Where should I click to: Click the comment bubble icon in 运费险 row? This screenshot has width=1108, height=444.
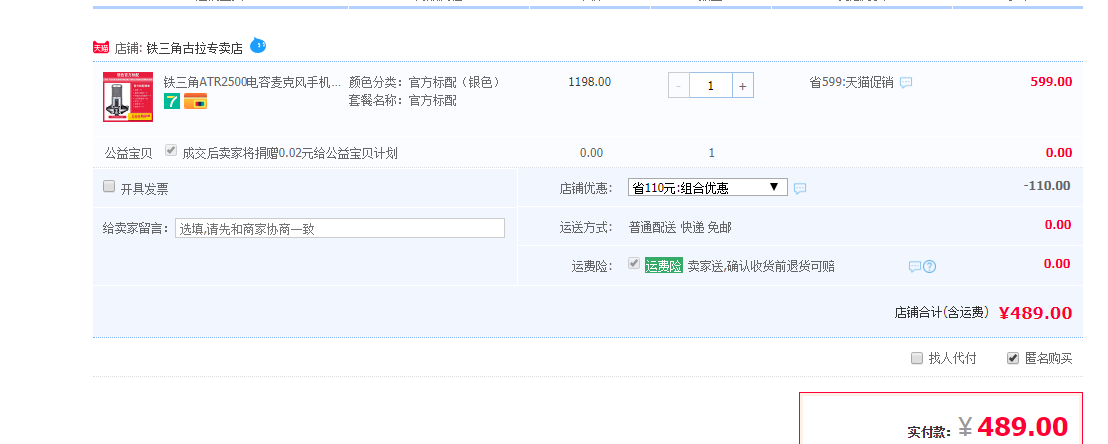coord(914,267)
